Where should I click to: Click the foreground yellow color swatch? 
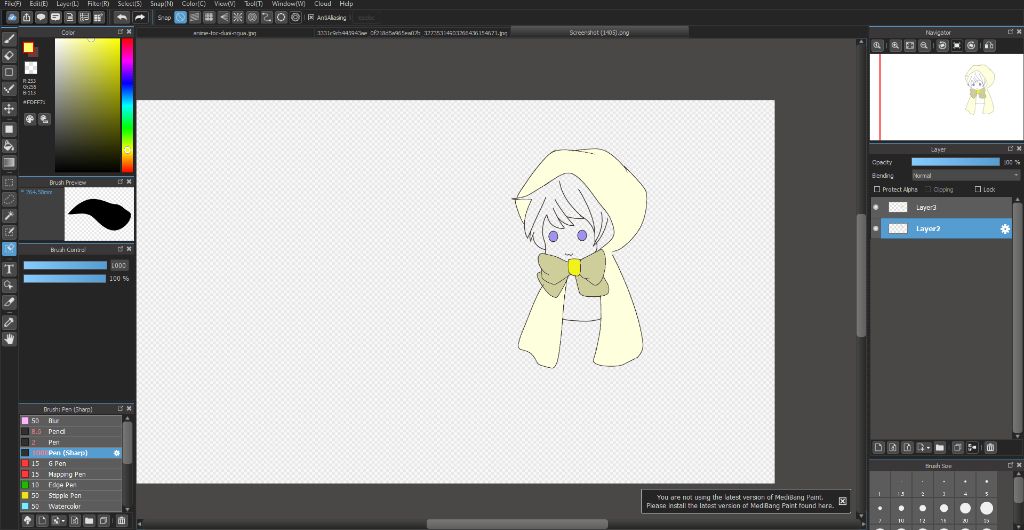[28, 47]
